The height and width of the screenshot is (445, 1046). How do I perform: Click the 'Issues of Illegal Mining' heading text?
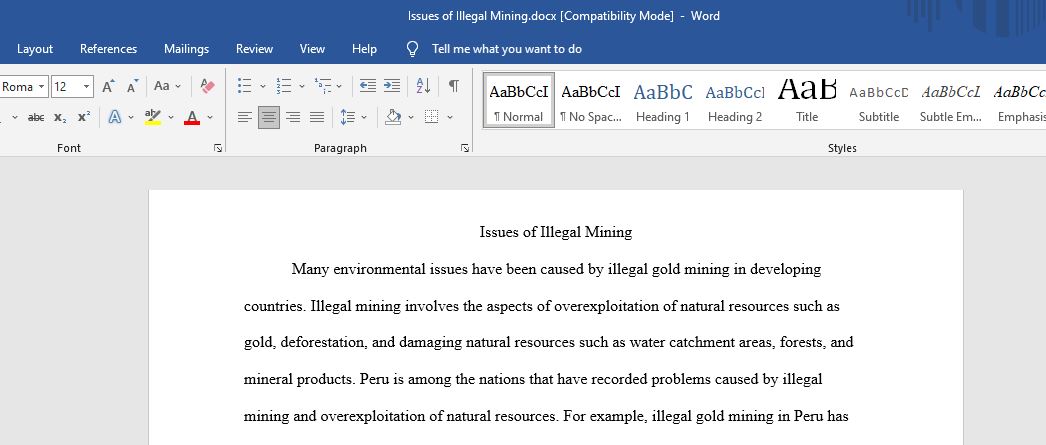click(x=556, y=232)
